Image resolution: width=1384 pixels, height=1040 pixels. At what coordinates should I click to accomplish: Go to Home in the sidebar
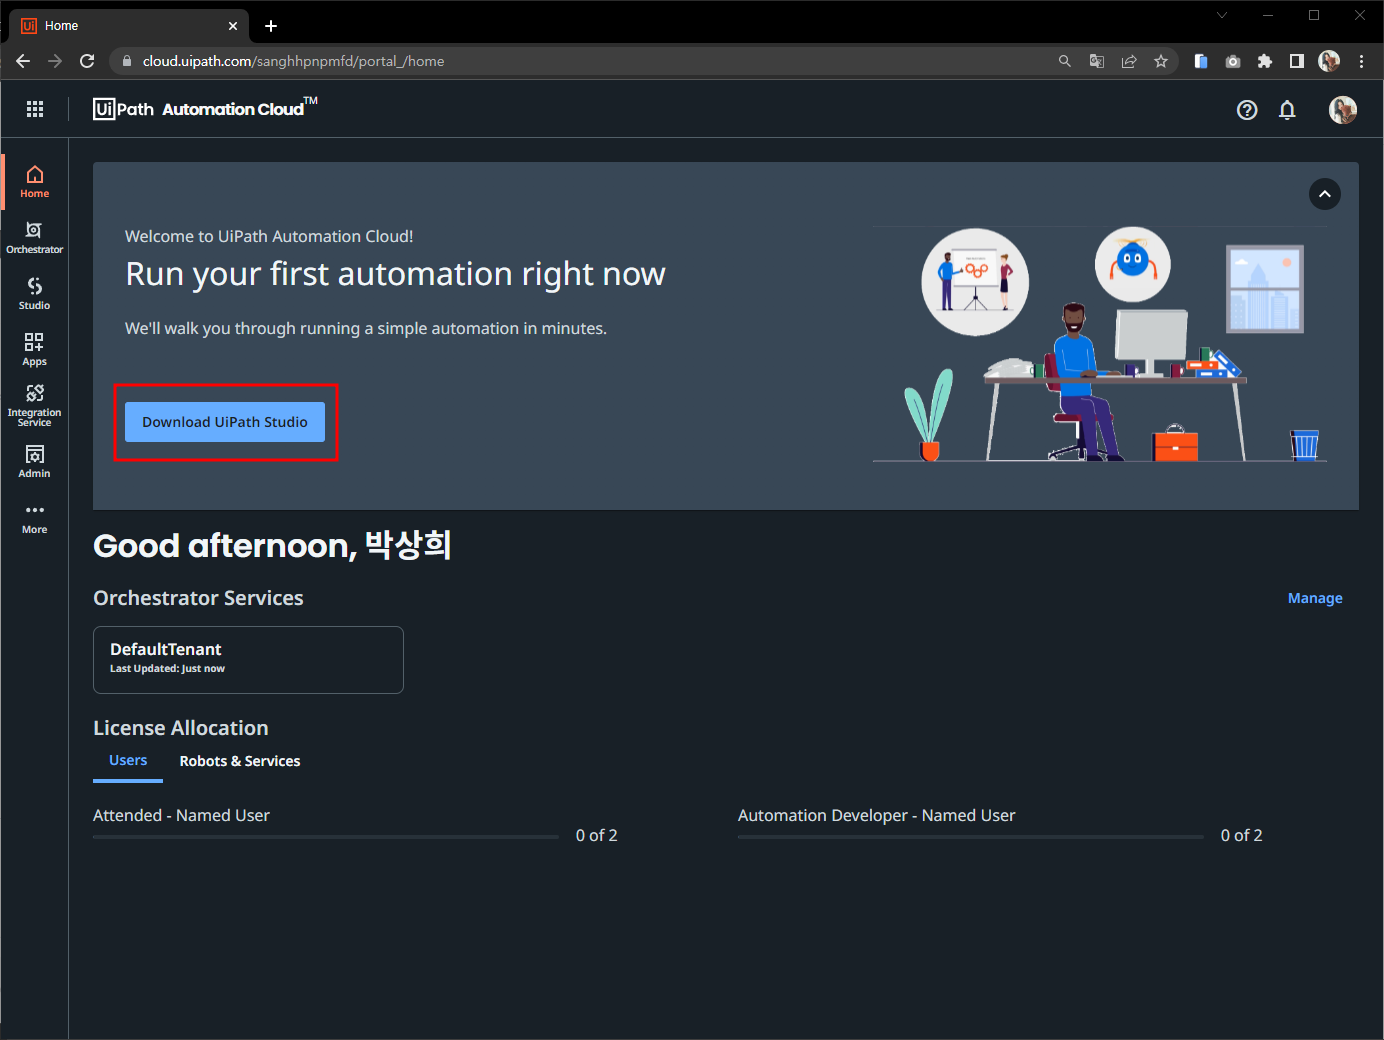pos(35,182)
